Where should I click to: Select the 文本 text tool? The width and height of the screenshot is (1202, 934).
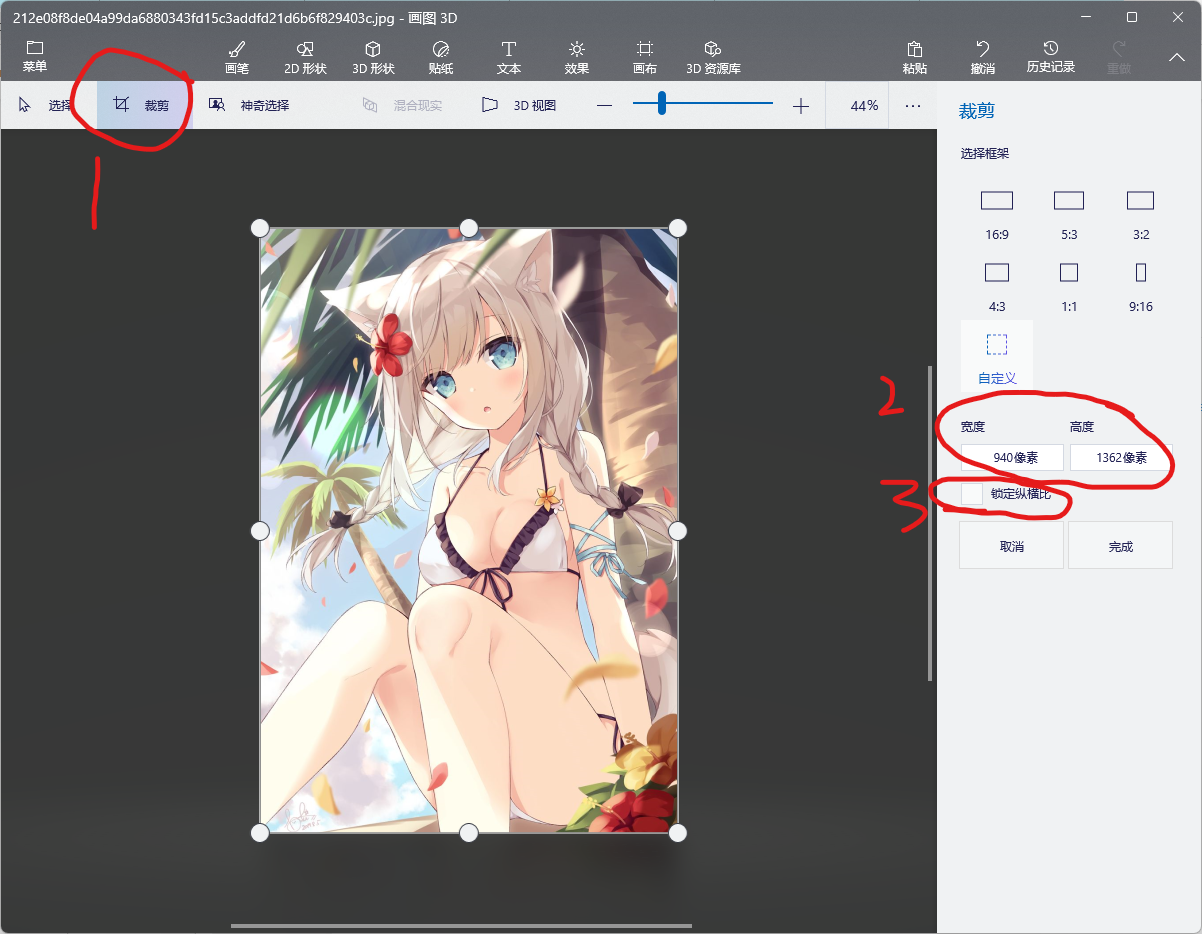coord(509,57)
